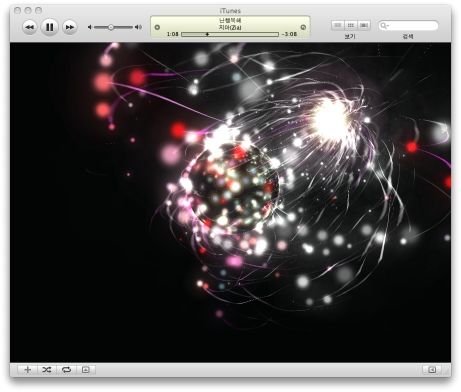Toggle the remaining time -3:08 display

pyautogui.click(x=289, y=34)
